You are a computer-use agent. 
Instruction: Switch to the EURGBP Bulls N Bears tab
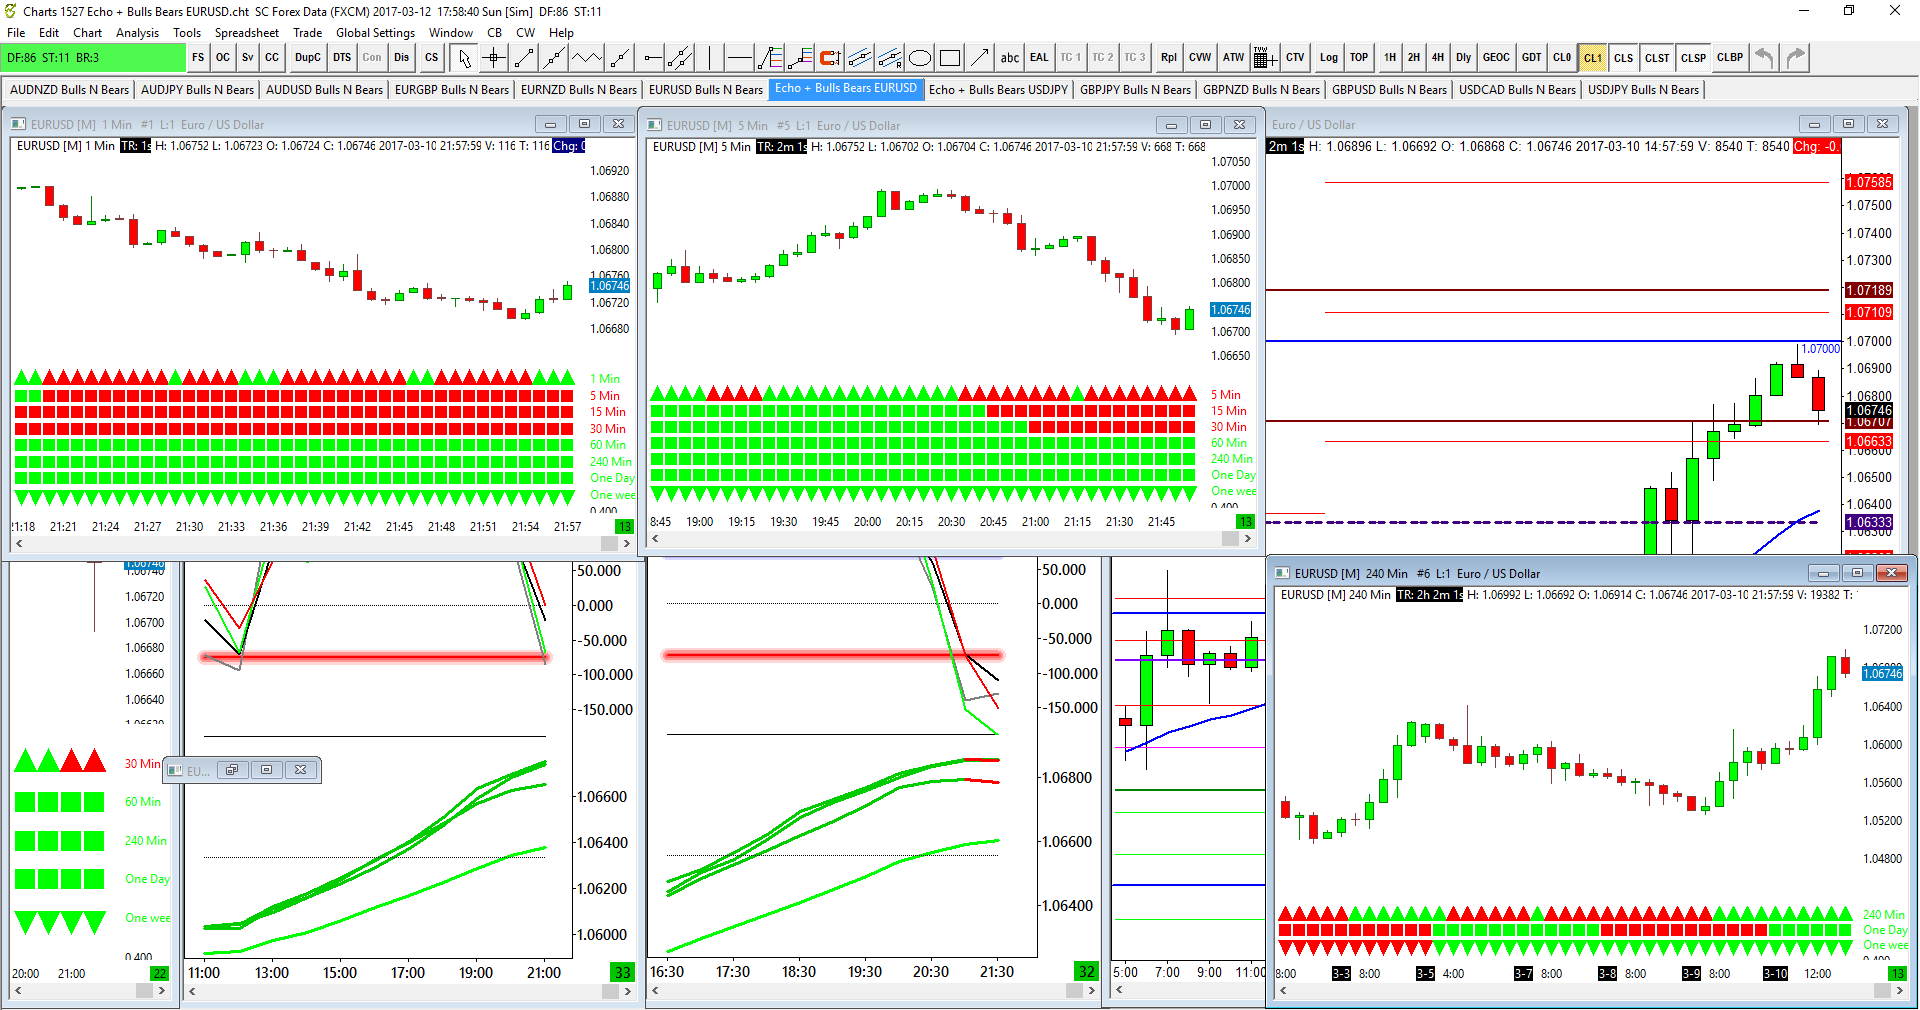tap(452, 90)
